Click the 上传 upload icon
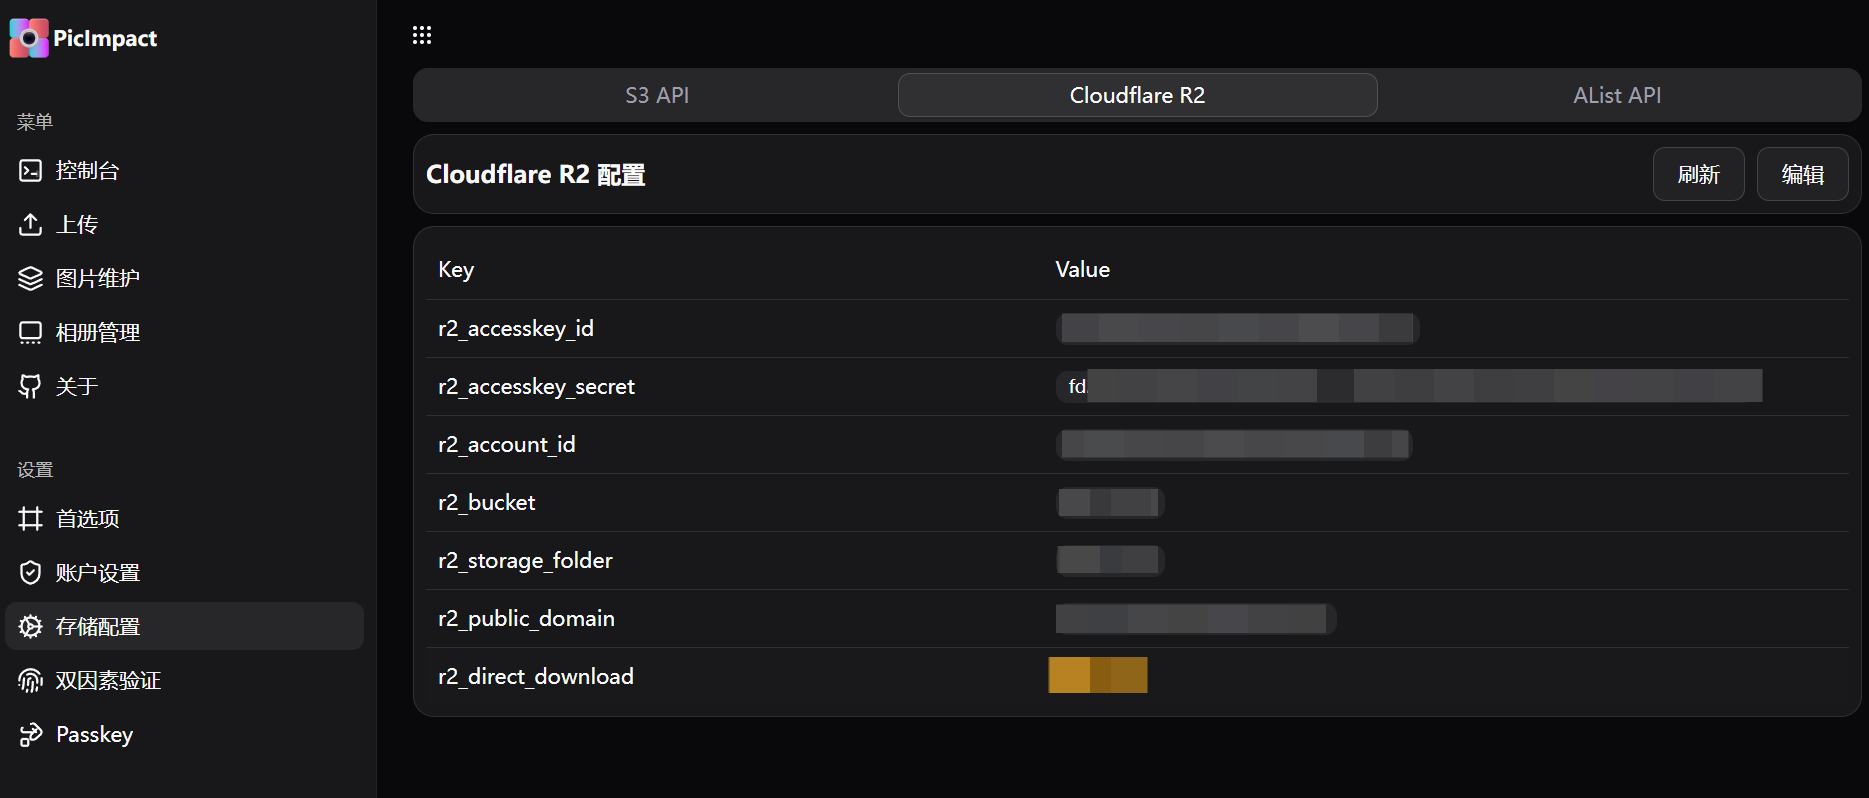This screenshot has width=1869, height=798. pos(31,225)
